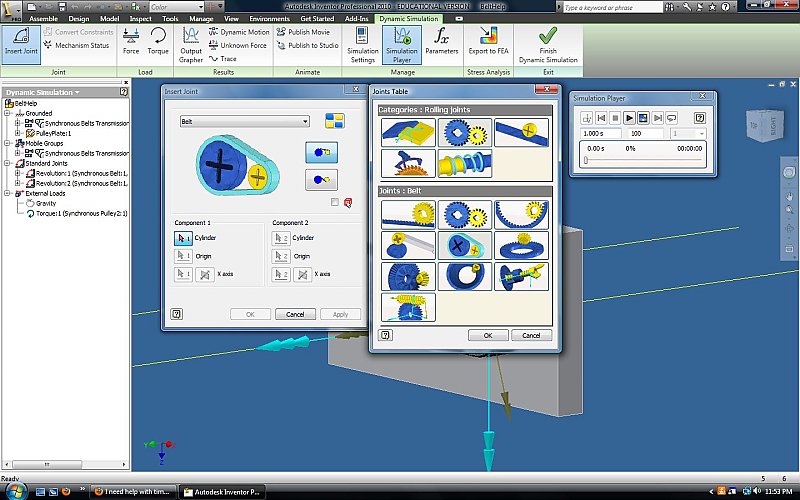Click the Insert Joint ribbon tool
Screen dimensions: 800x500
(x=21, y=44)
